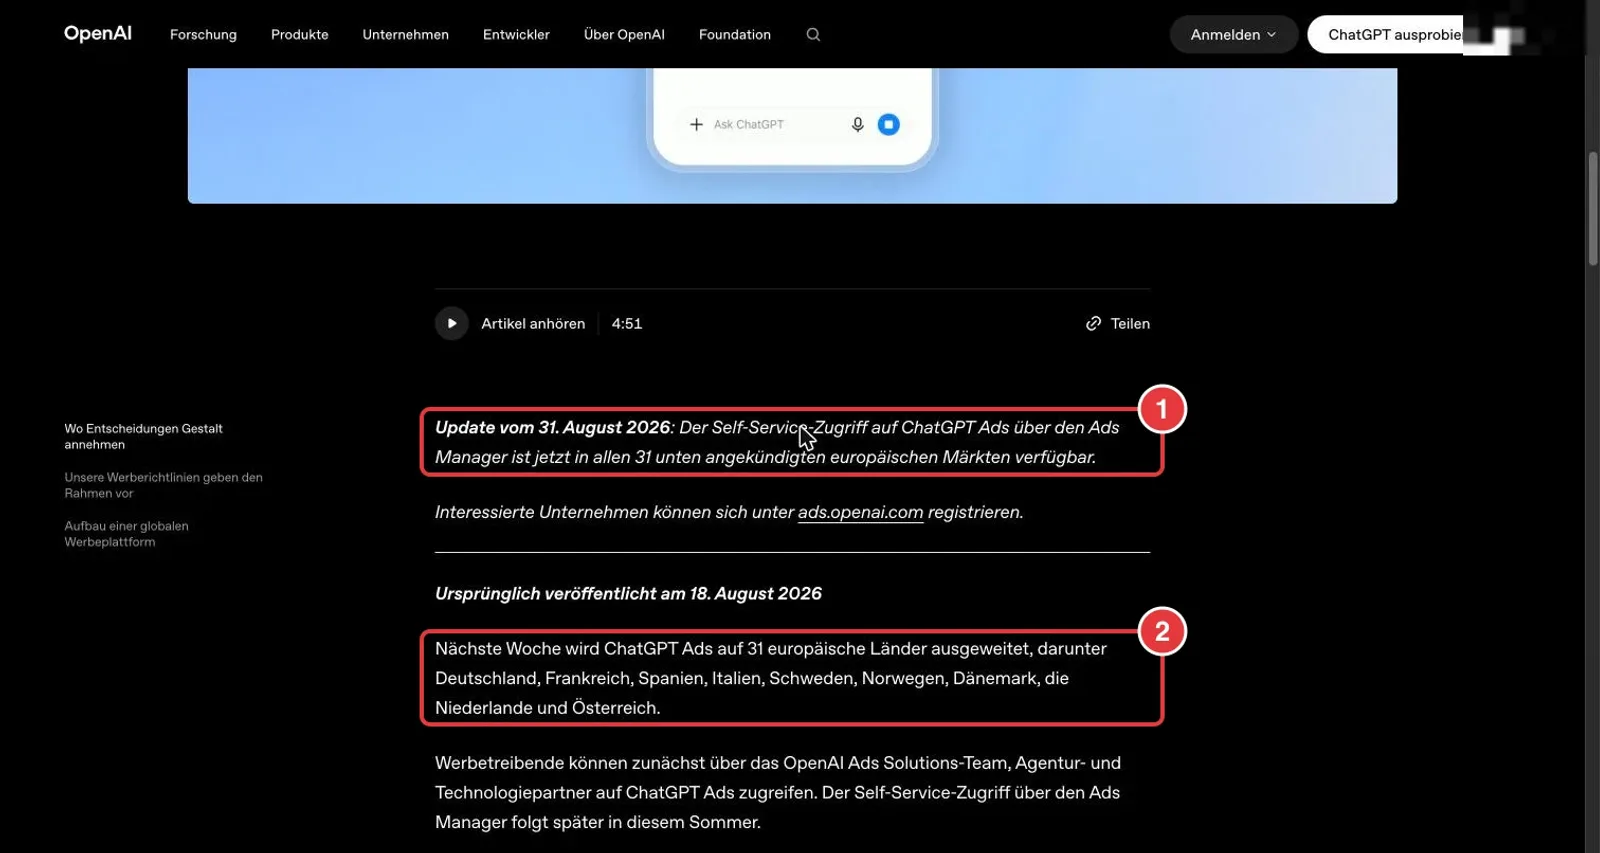
Task: Open the Produkte menu
Action: click(x=300, y=34)
